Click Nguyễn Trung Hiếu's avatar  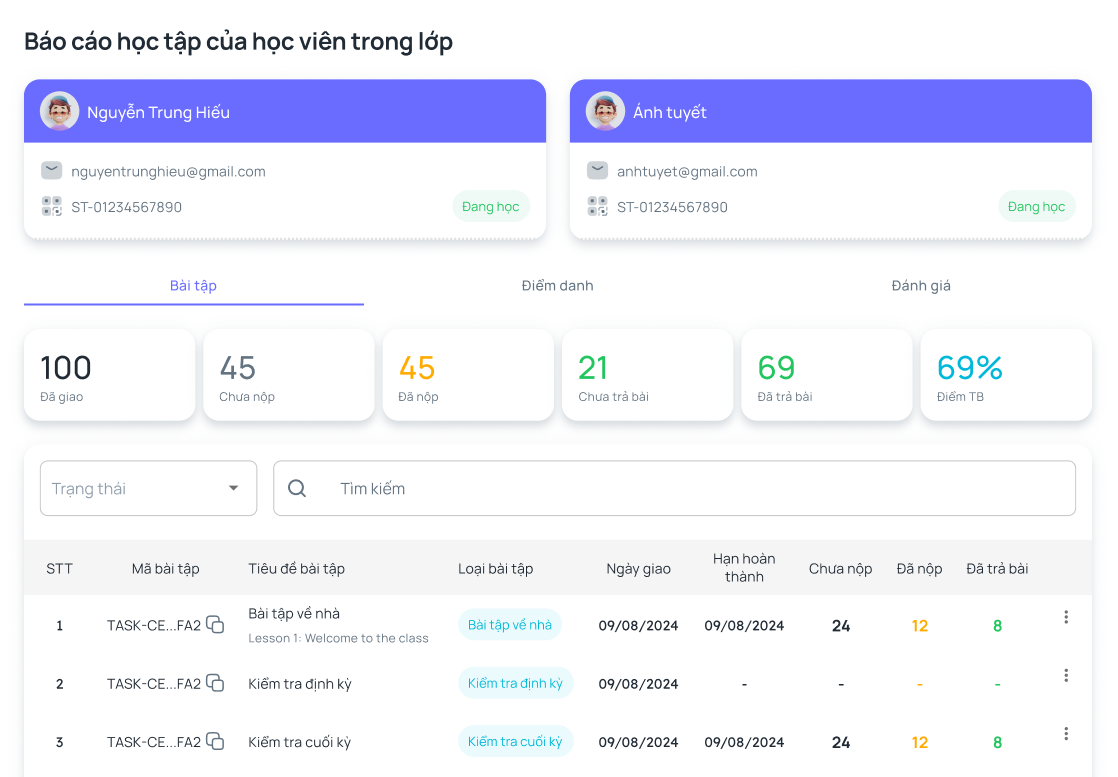[60, 111]
